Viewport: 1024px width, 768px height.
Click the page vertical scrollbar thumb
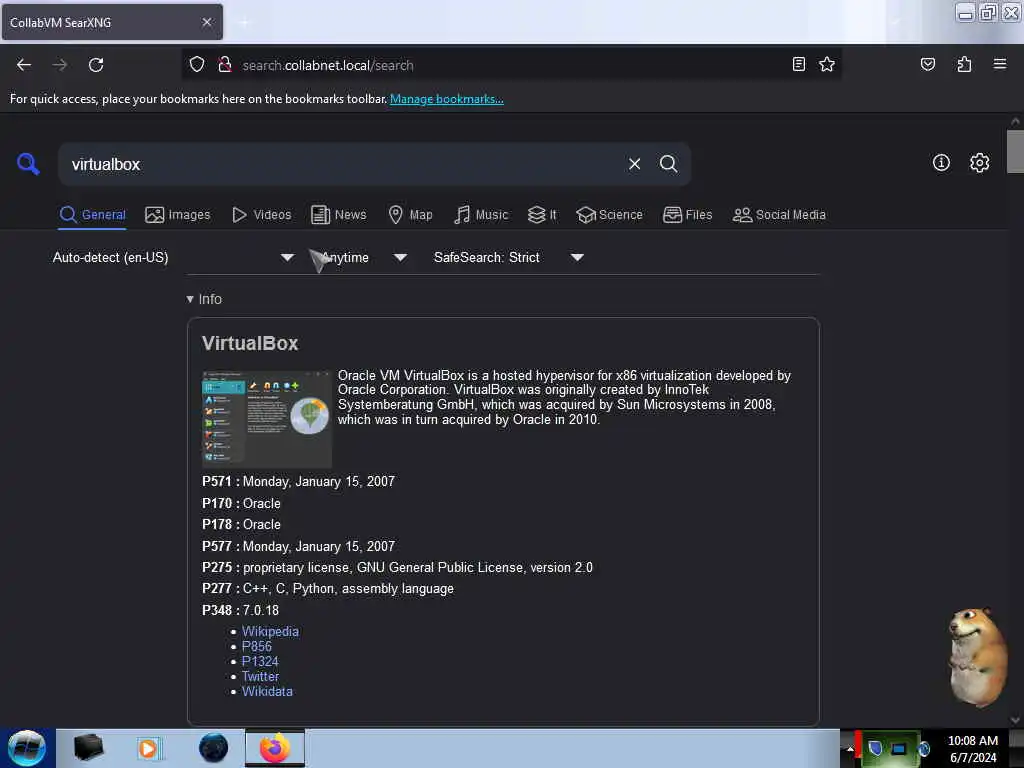1015,152
